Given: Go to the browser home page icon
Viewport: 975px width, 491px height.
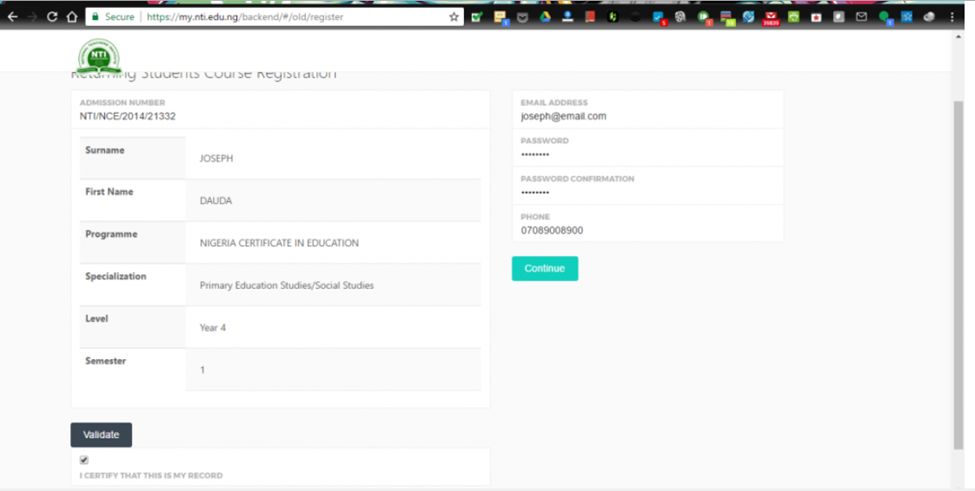Looking at the screenshot, I should 72,17.
